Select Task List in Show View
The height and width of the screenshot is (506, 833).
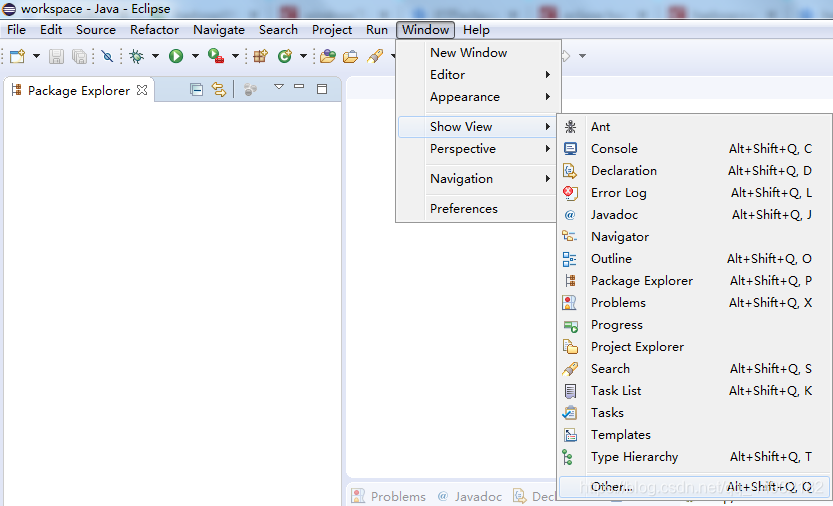[694, 391]
